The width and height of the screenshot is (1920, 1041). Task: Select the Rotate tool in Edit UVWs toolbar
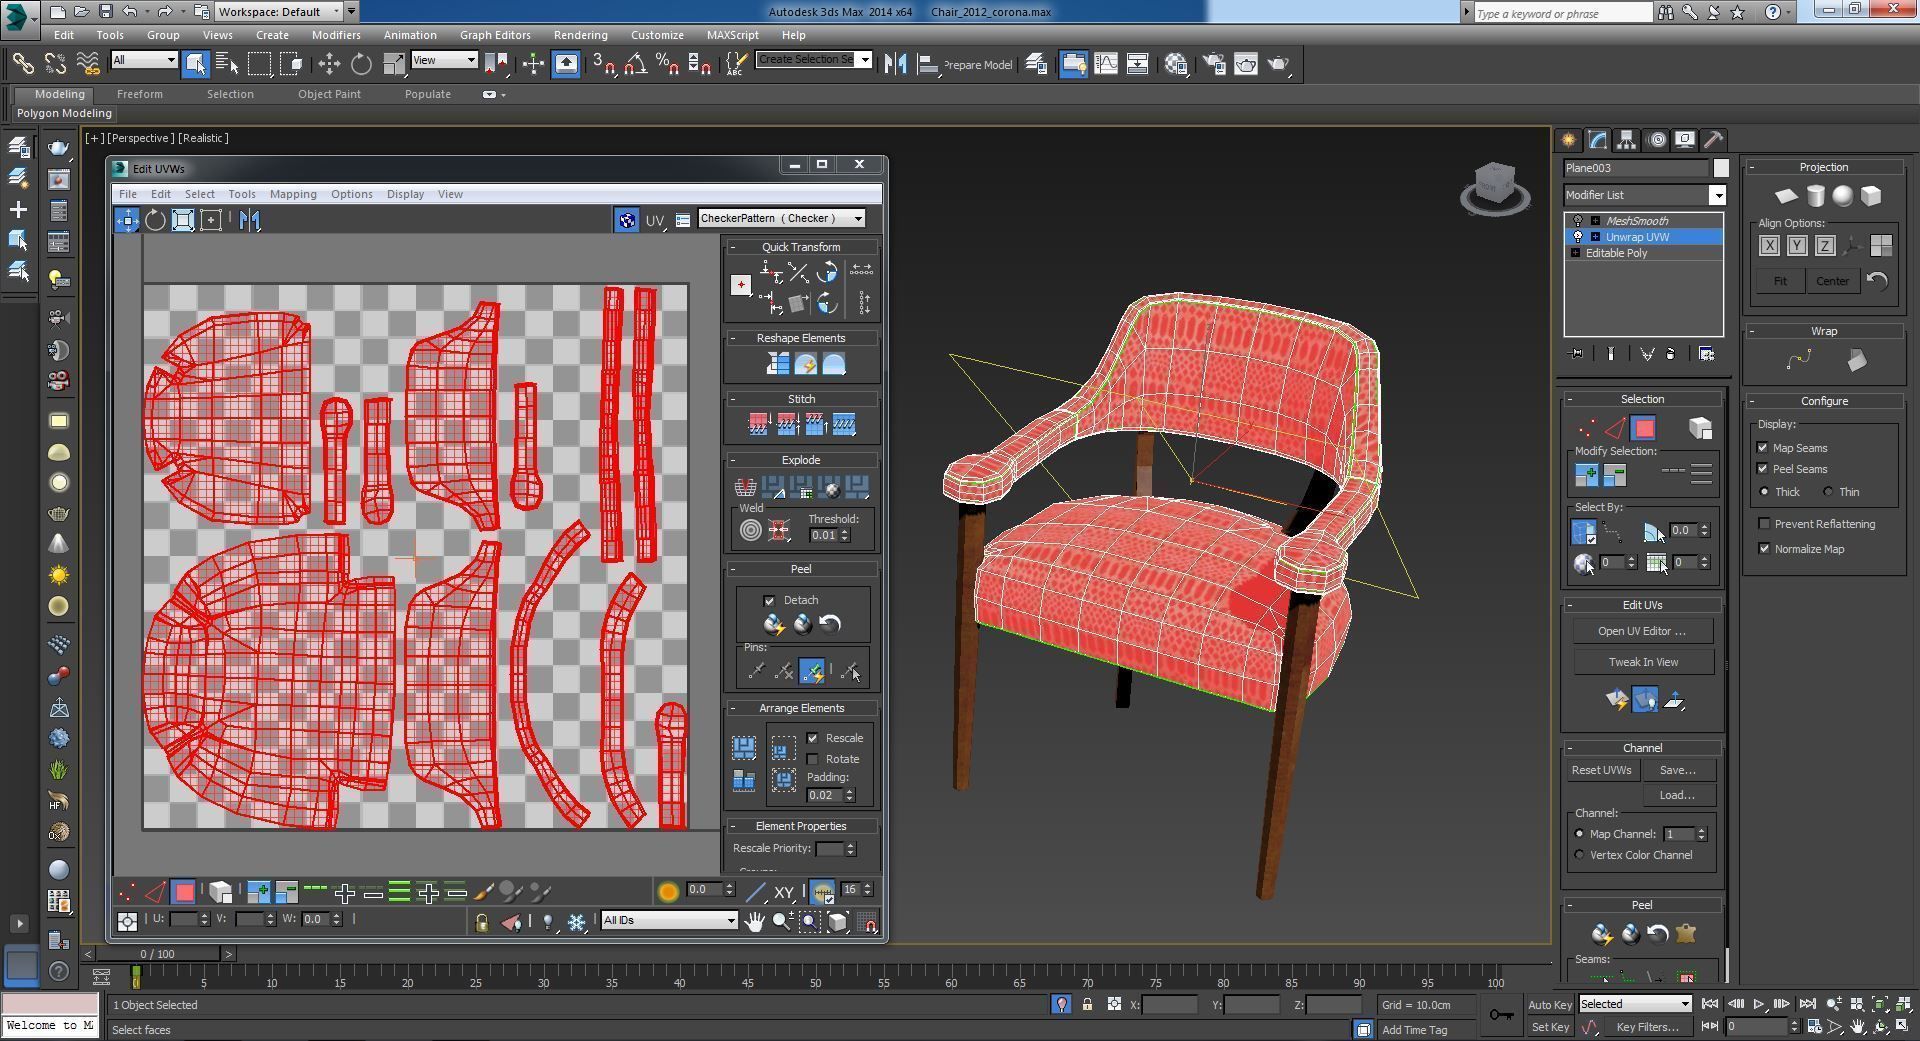pos(155,220)
